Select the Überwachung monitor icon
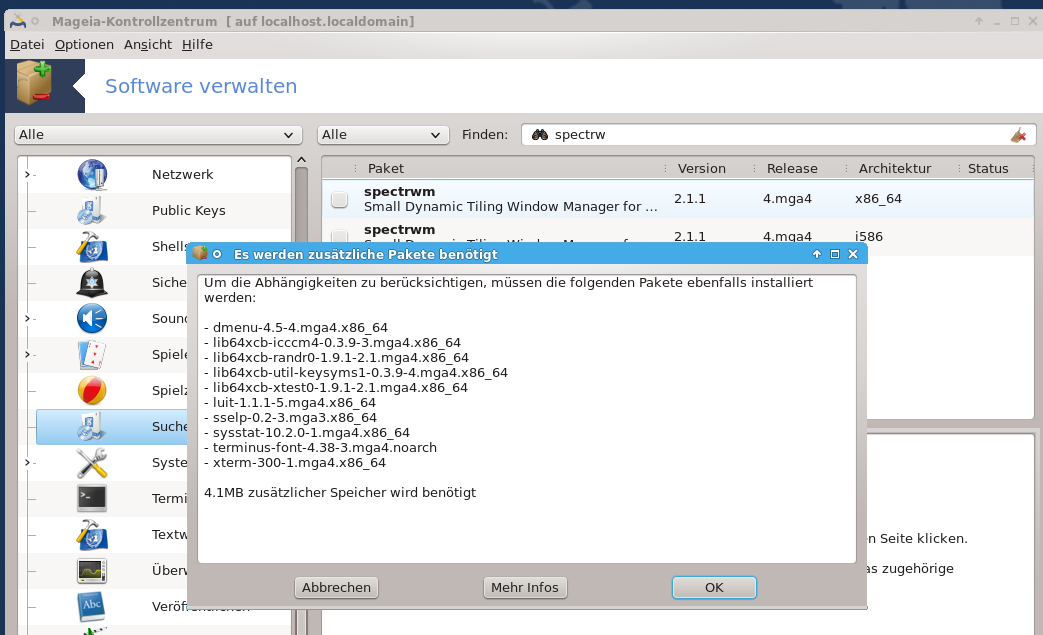 click(x=92, y=571)
